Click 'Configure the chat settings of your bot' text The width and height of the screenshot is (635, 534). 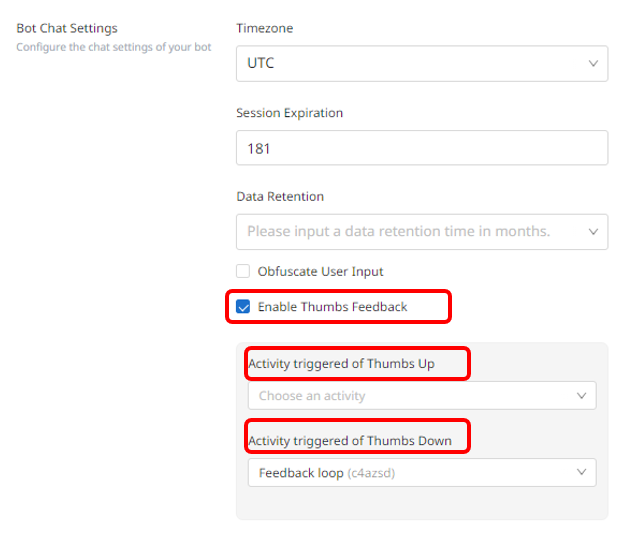click(114, 47)
